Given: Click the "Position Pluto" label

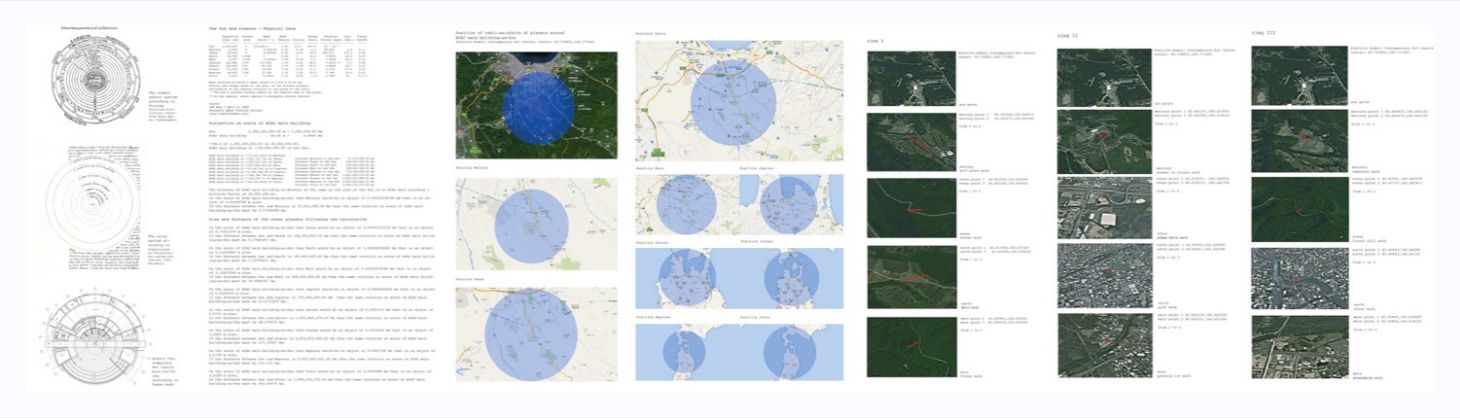Looking at the screenshot, I should 754,316.
